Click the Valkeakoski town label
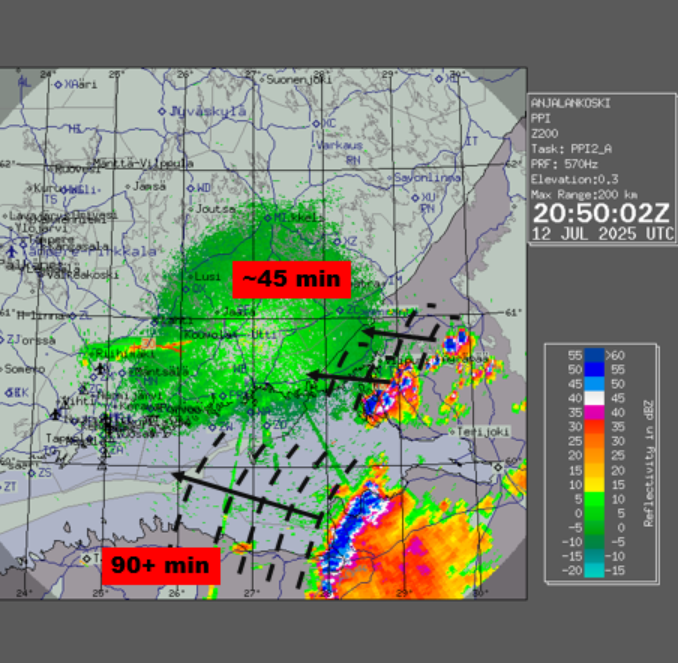 point(82,275)
